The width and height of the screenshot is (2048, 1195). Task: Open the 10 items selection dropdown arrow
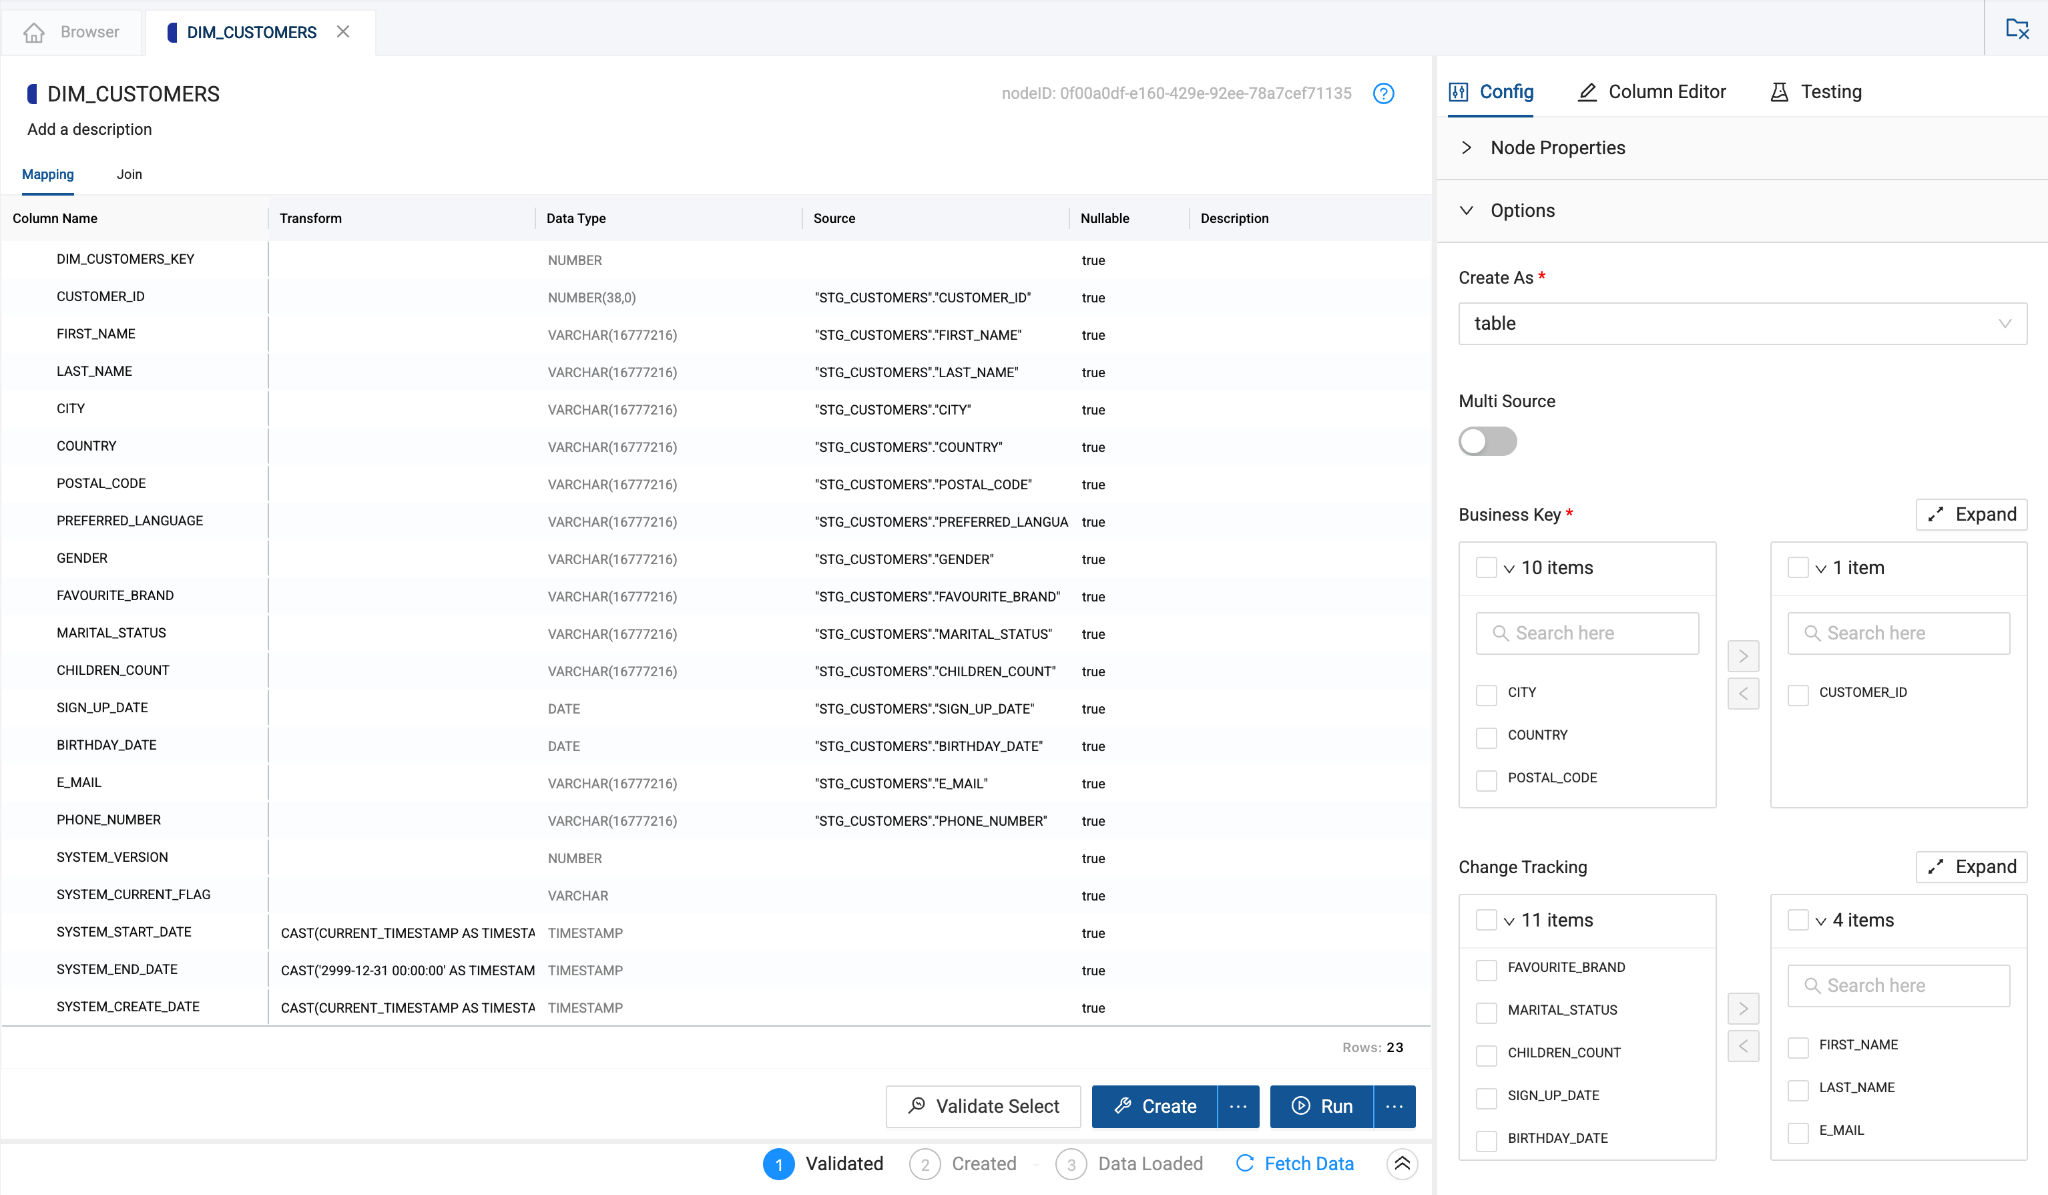click(x=1509, y=569)
